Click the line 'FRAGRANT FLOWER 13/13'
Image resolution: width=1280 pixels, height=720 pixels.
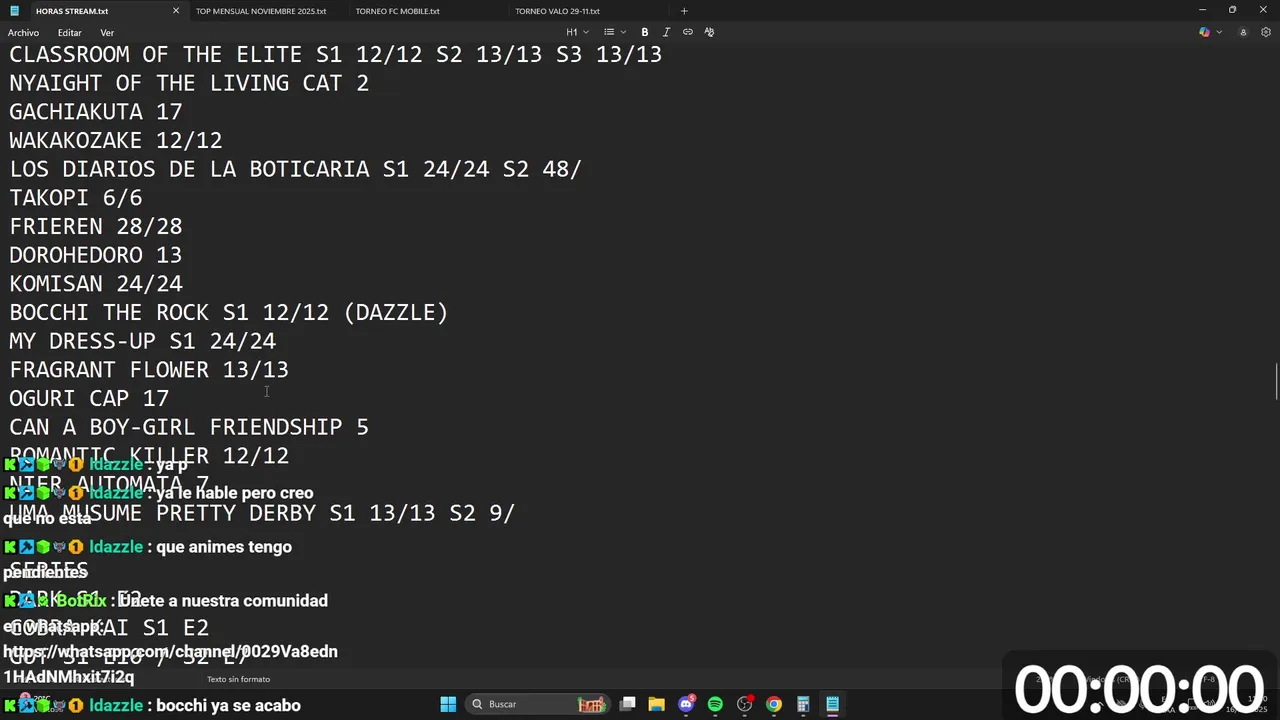click(x=149, y=370)
